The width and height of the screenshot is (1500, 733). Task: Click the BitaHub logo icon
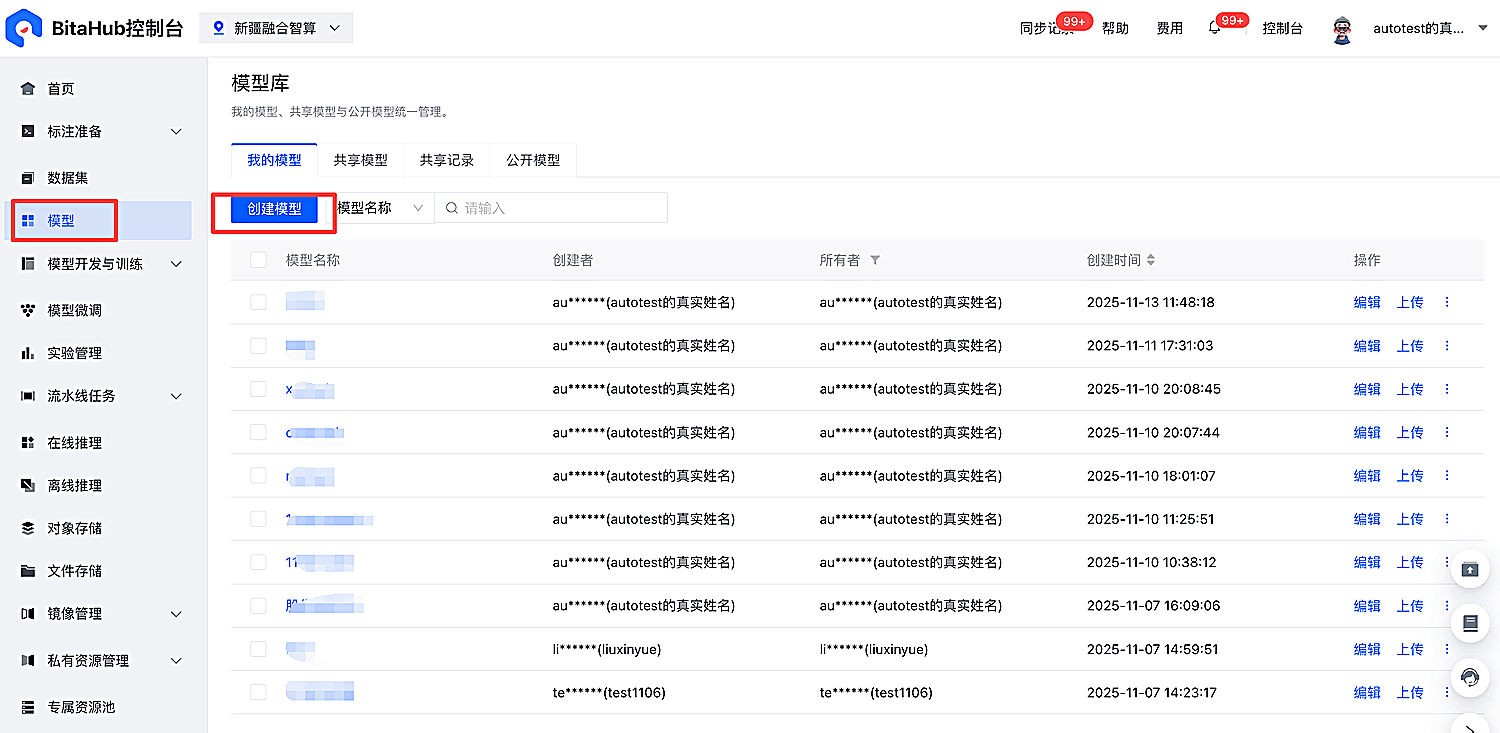click(x=23, y=28)
